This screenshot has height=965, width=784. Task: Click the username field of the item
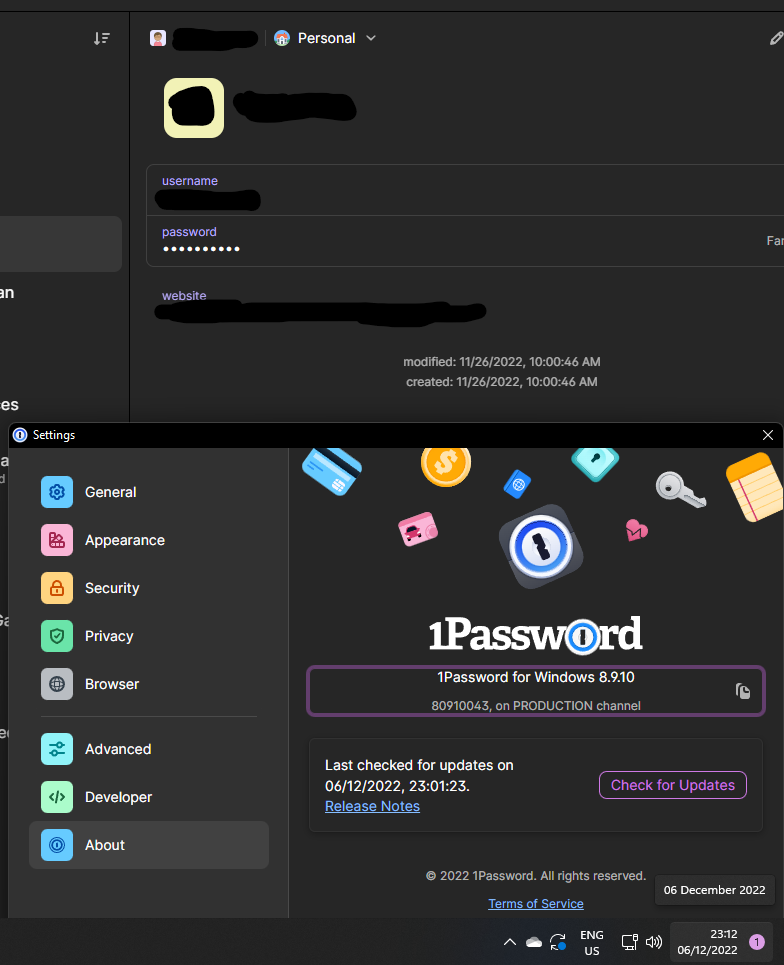(465, 190)
